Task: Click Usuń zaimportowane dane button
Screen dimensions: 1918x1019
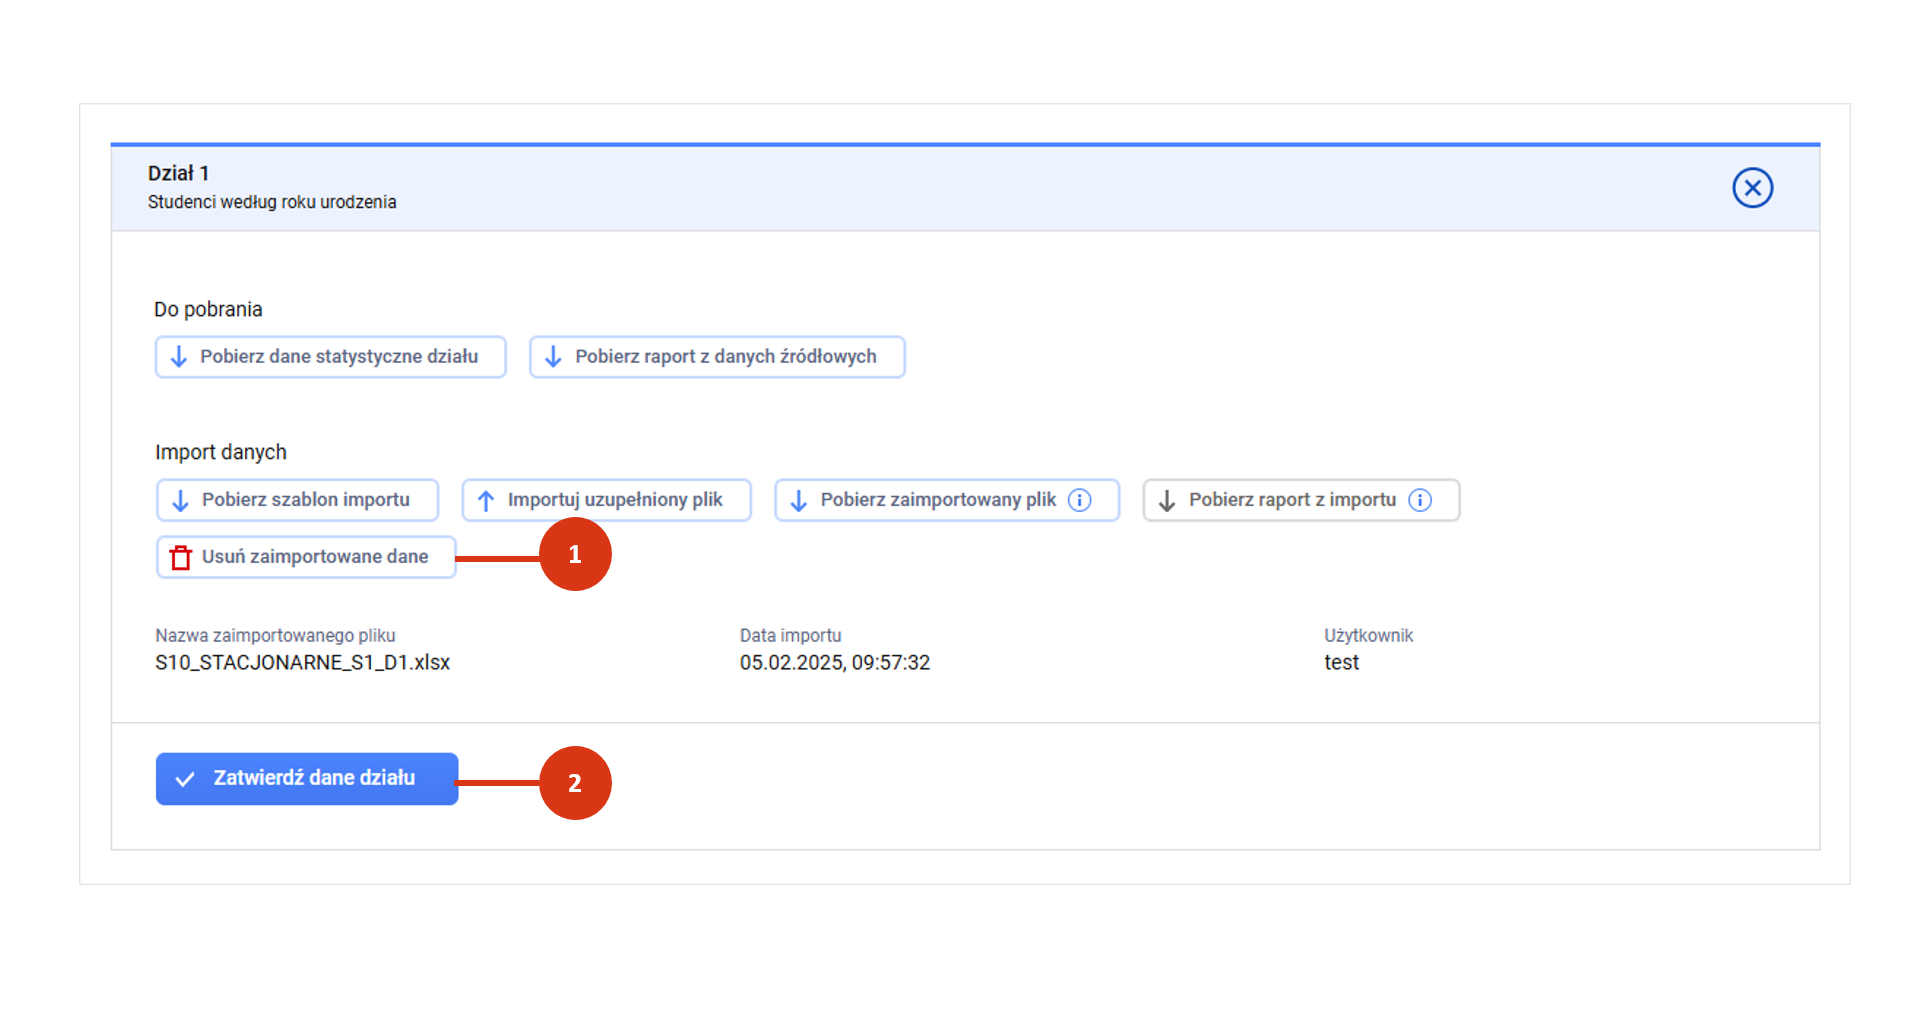Action: (306, 557)
